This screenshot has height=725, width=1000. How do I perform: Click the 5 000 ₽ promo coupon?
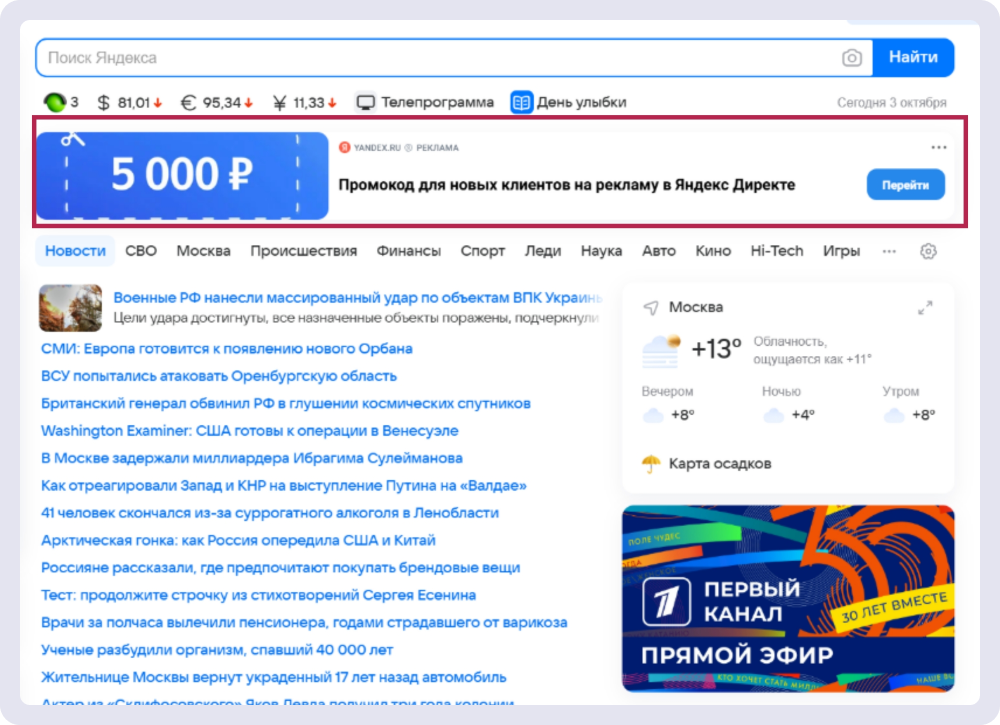(x=182, y=172)
